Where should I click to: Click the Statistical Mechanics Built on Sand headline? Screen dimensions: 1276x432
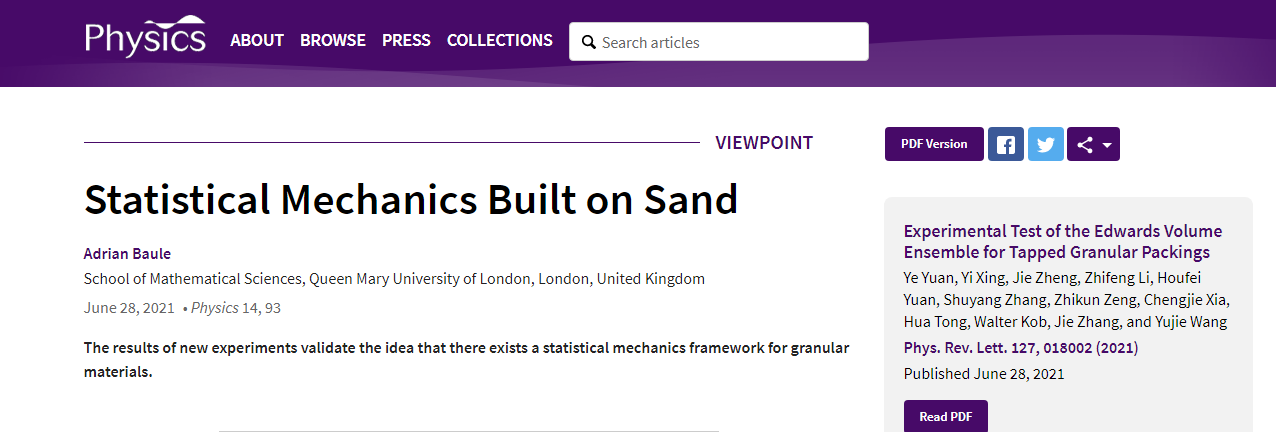411,200
